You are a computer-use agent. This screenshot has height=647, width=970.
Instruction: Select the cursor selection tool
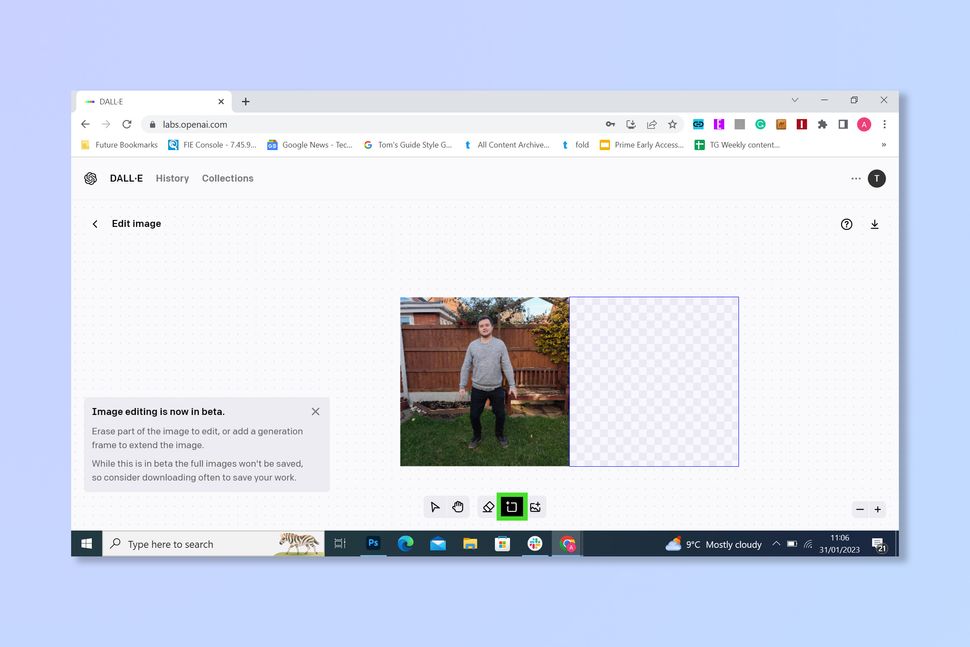pyautogui.click(x=435, y=507)
